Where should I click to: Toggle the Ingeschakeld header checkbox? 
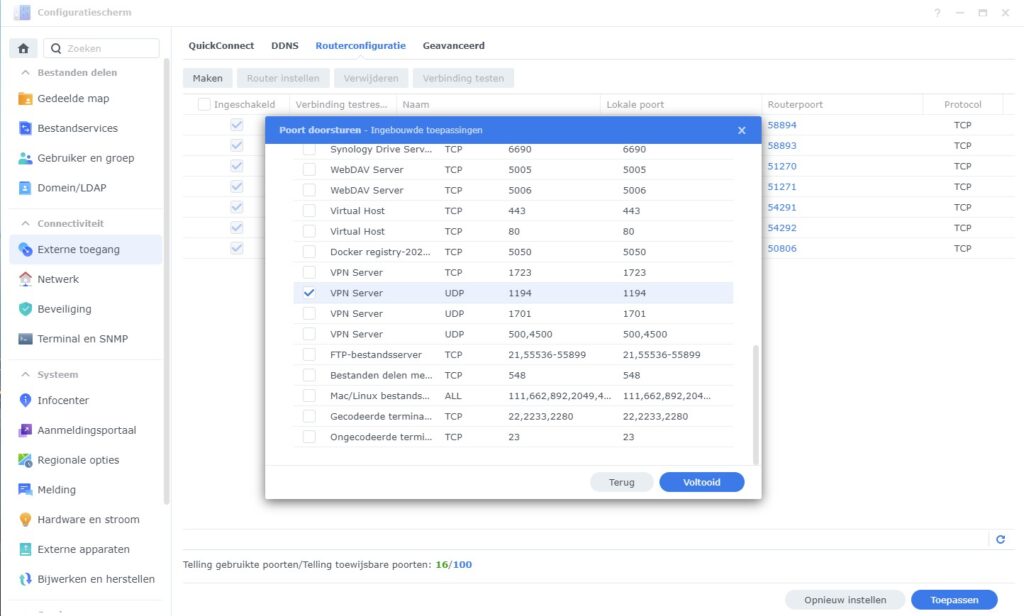204,105
